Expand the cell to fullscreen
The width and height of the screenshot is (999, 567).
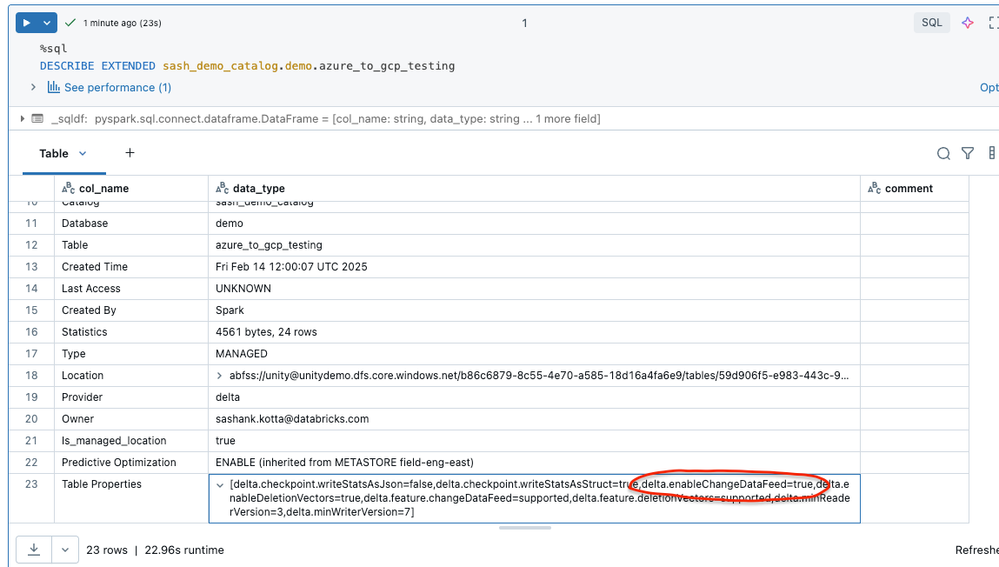click(992, 22)
